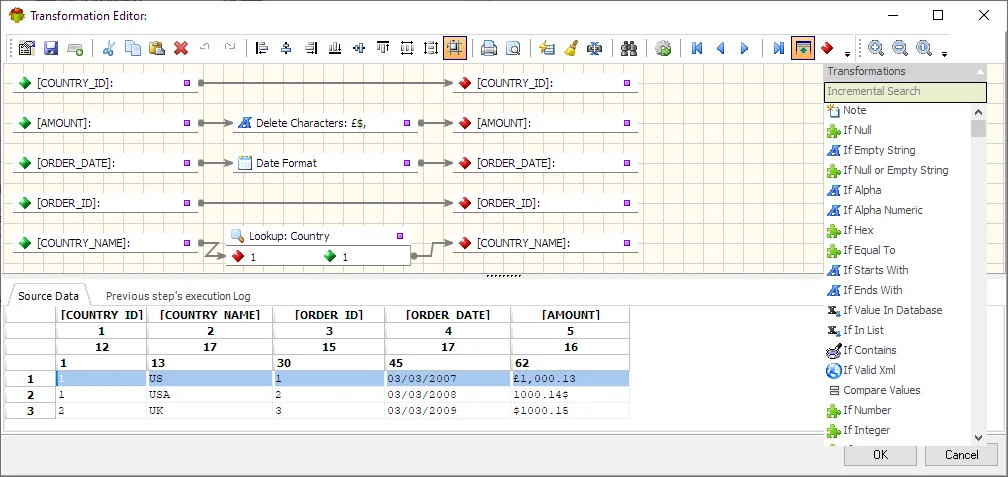Open transformation properties from the toolbar
The width and height of the screenshot is (1008, 477).
[x=26, y=48]
